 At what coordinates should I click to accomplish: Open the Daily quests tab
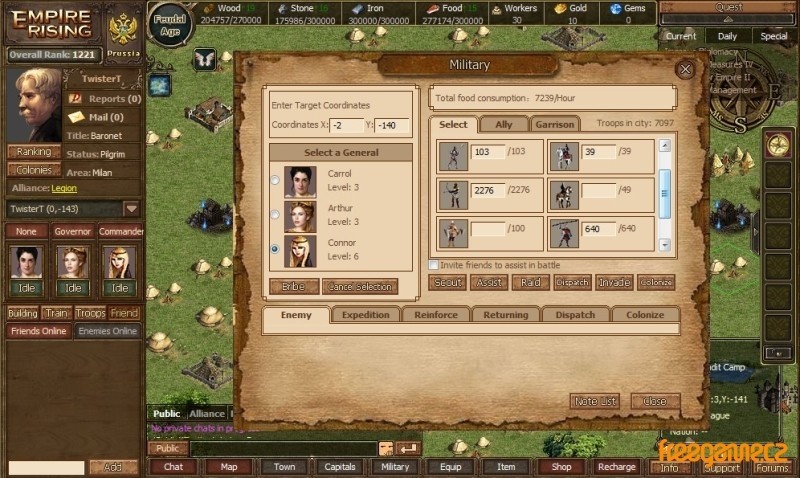[x=727, y=36]
